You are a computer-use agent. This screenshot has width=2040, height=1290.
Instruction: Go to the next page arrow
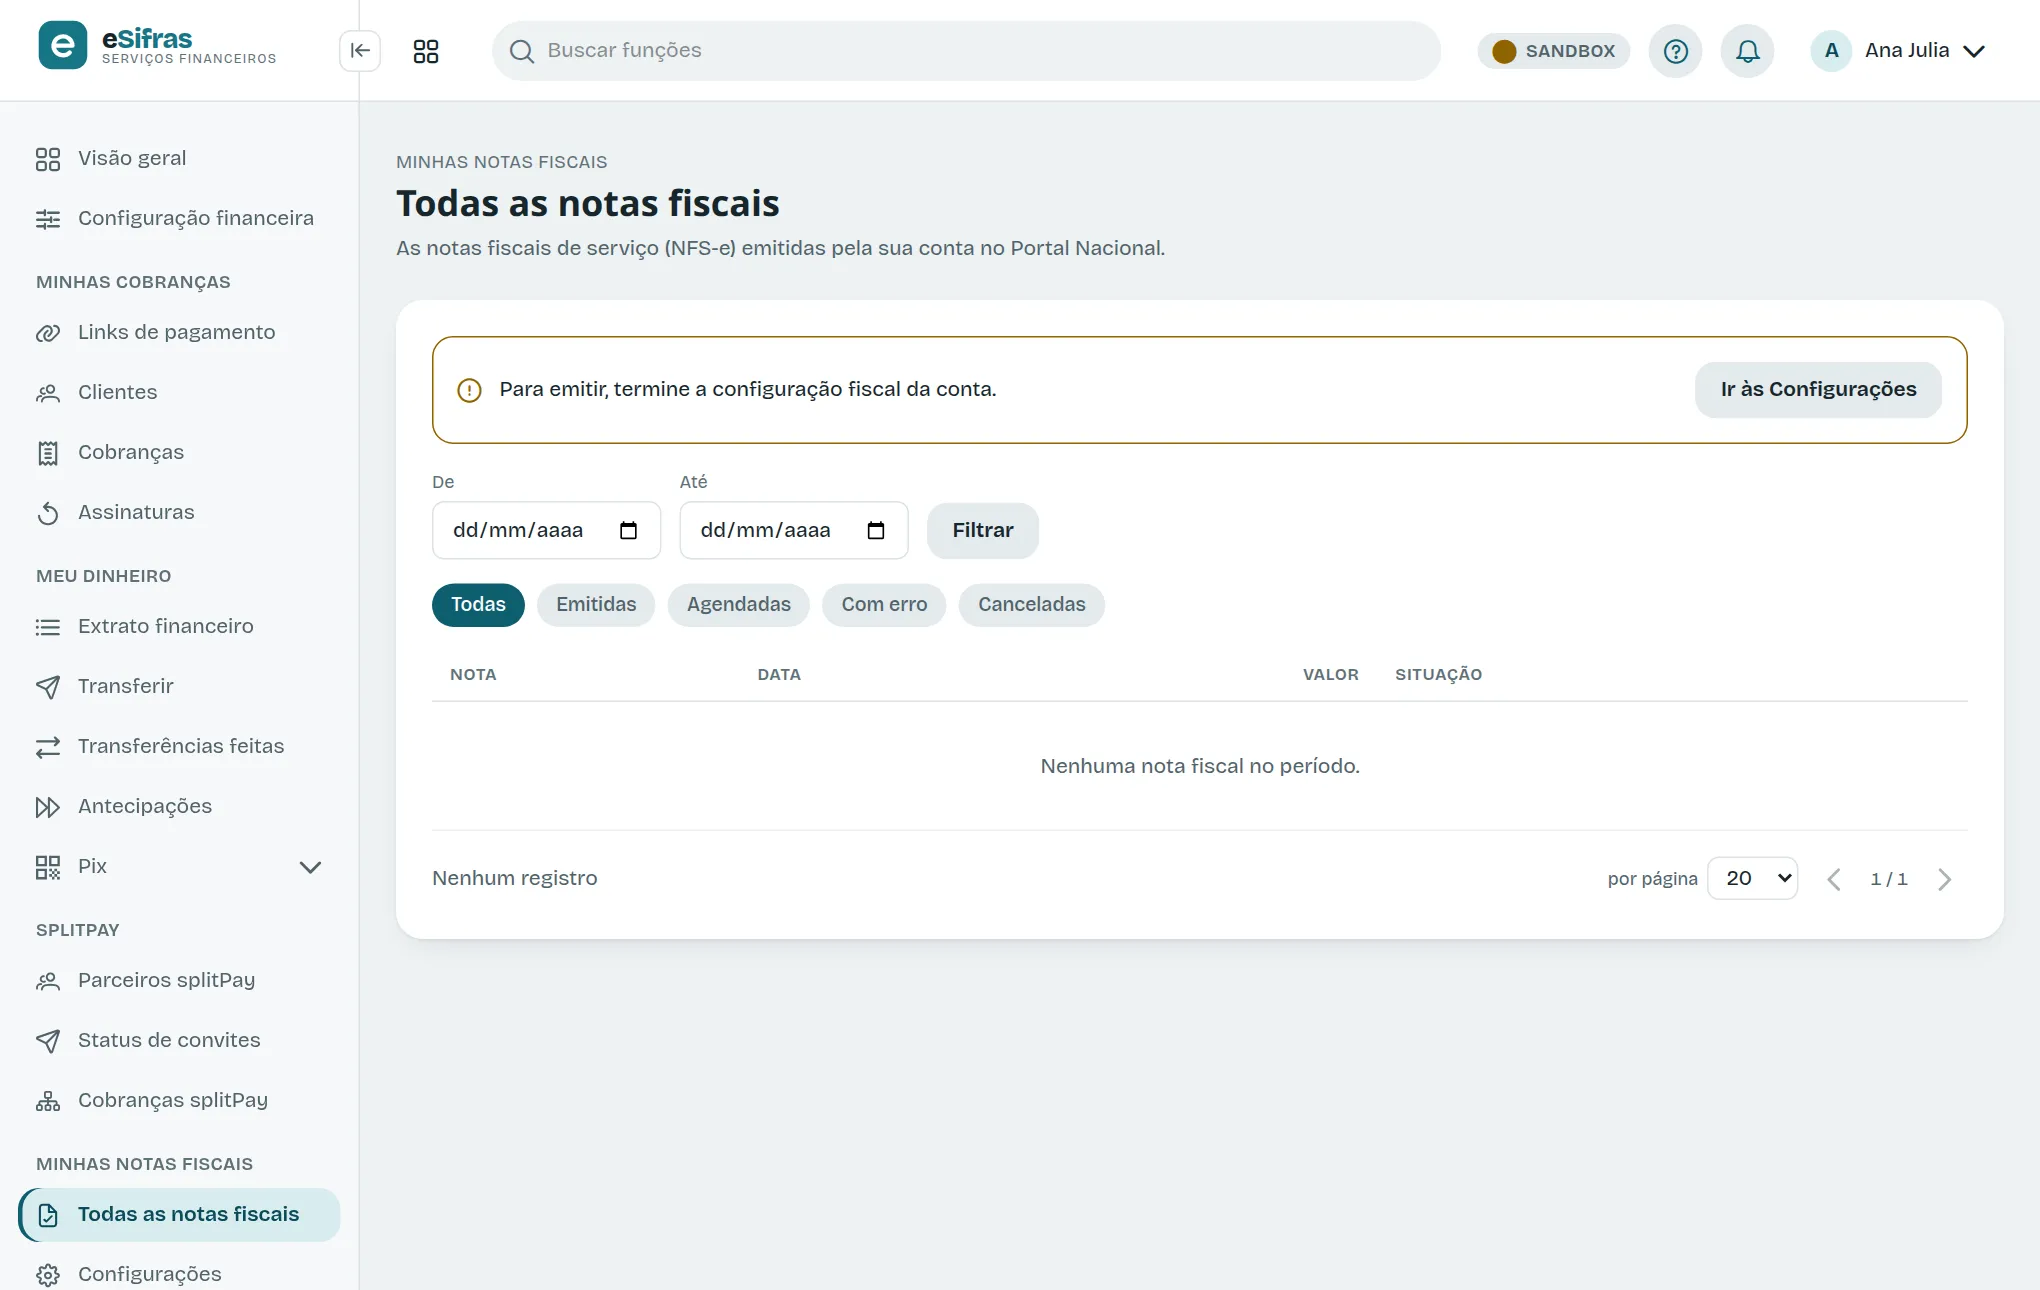(x=1945, y=879)
